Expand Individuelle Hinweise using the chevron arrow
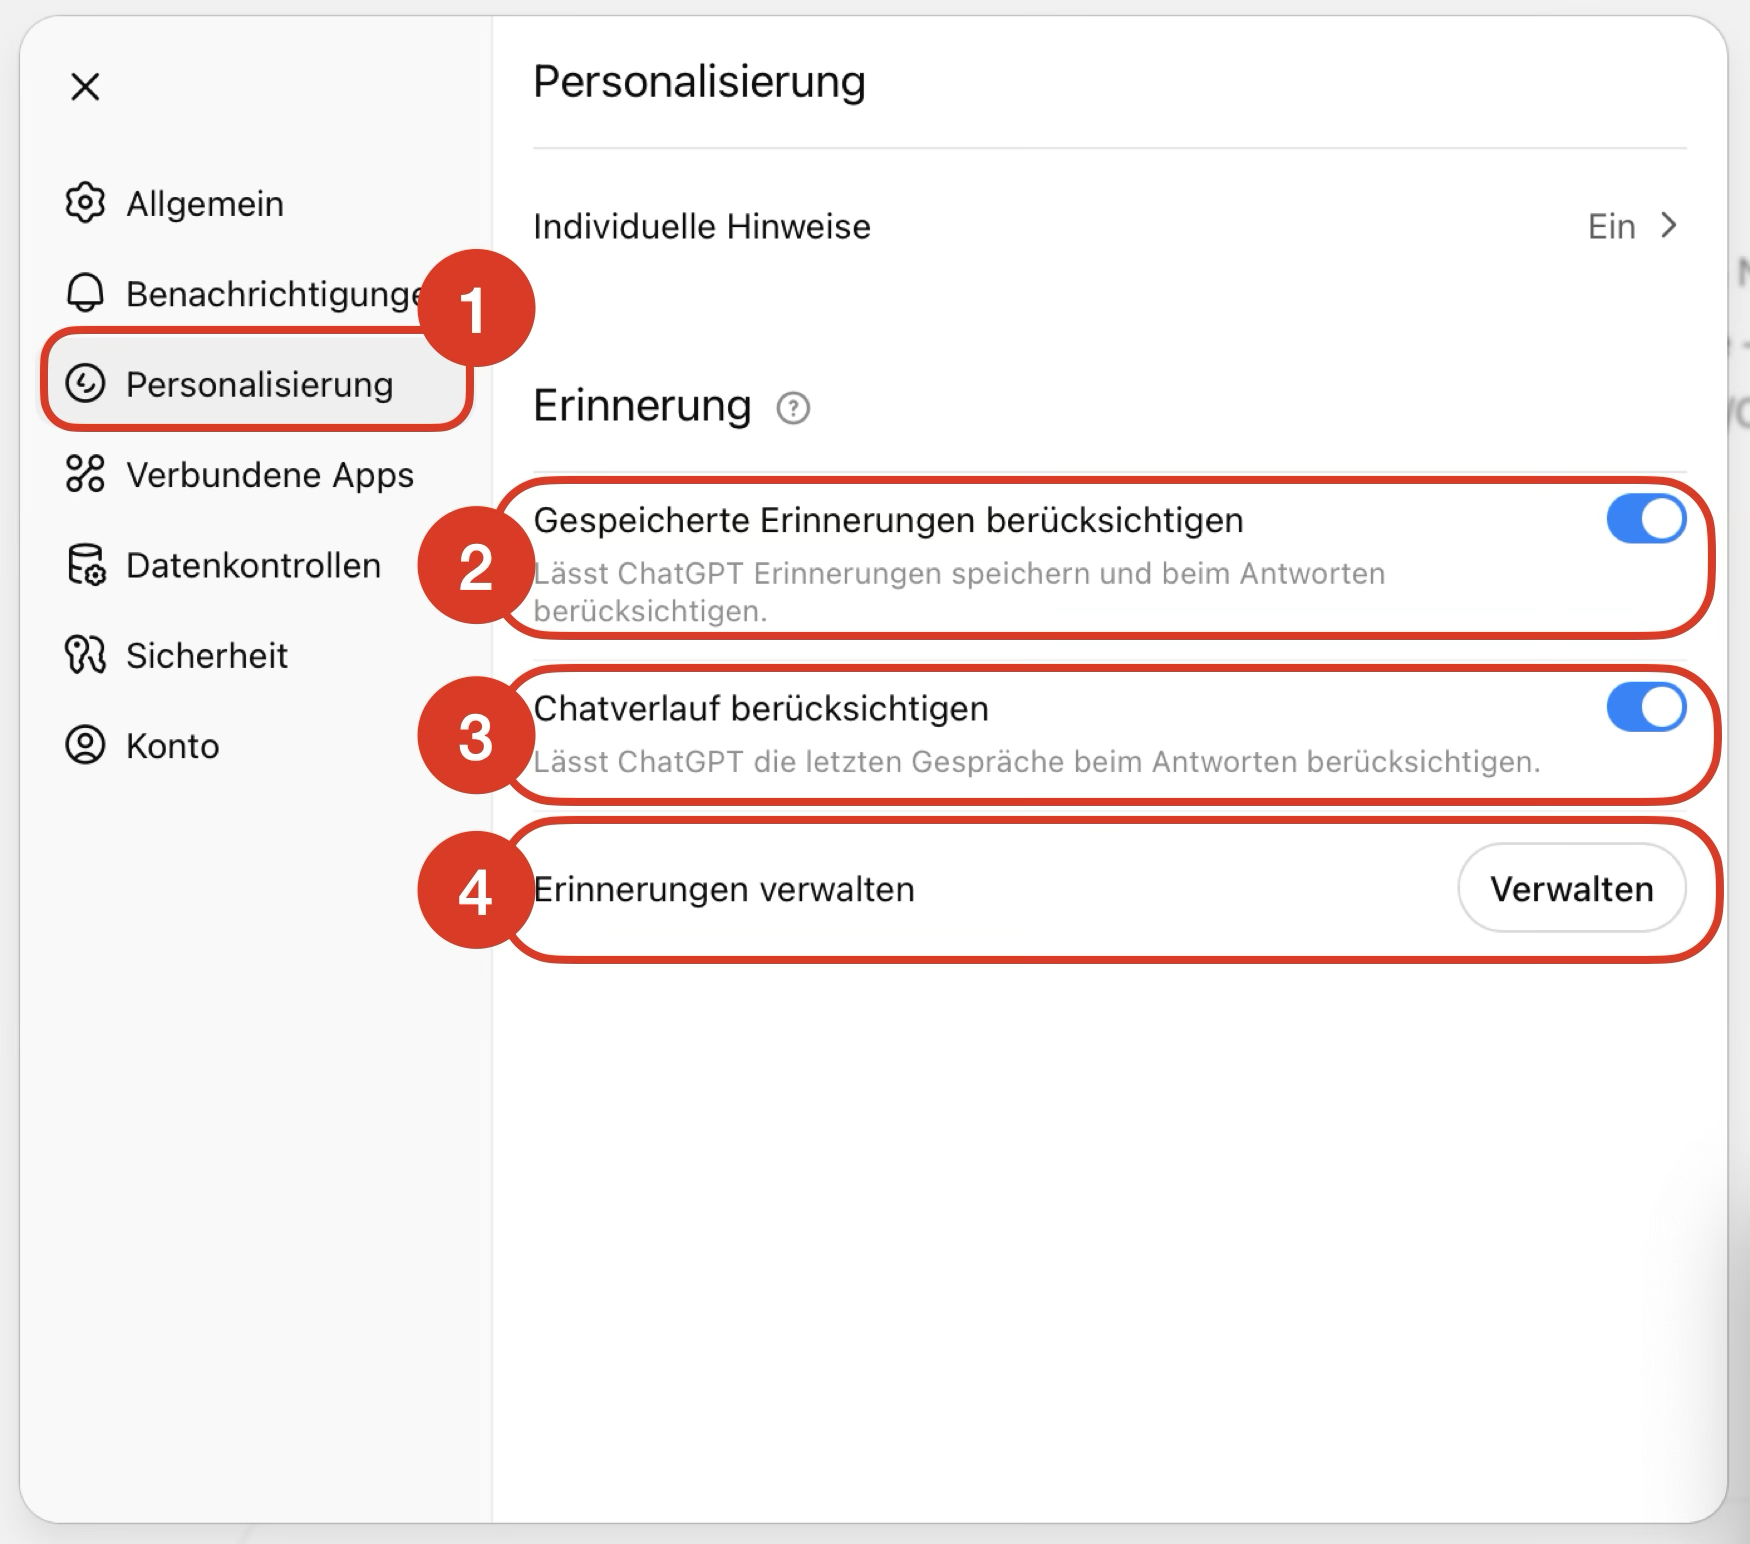1750x1544 pixels. click(1668, 226)
